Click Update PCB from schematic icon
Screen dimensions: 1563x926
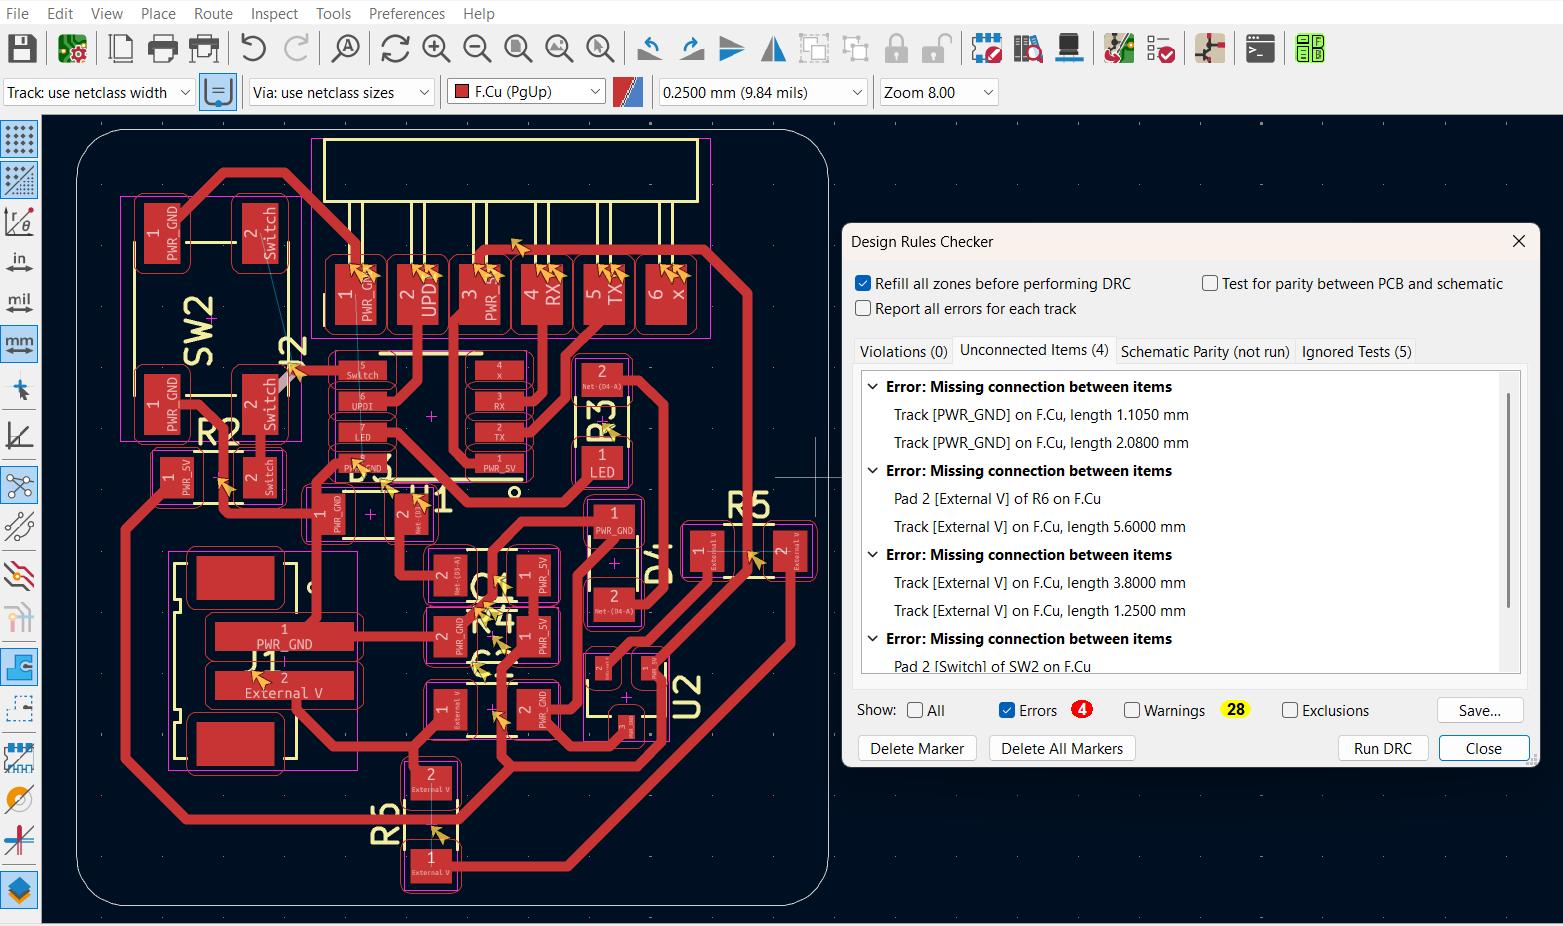[1118, 48]
